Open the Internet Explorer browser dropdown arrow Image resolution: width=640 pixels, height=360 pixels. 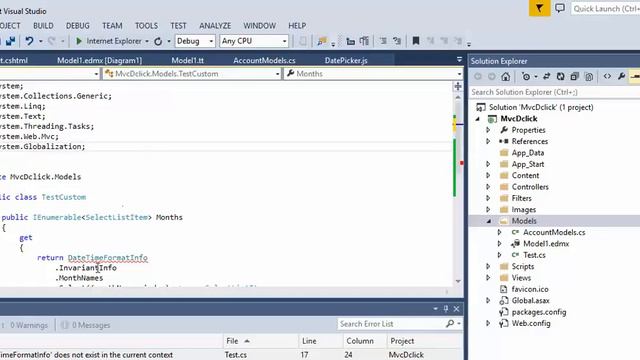(x=147, y=41)
